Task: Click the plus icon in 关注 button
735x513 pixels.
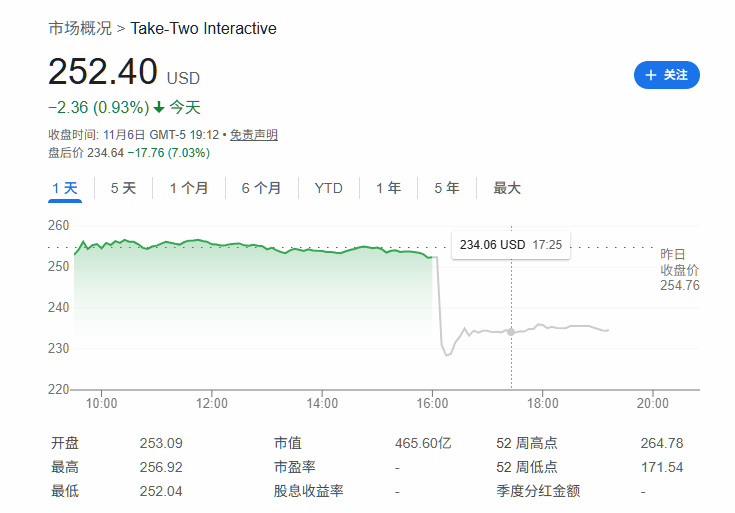Action: click(651, 75)
